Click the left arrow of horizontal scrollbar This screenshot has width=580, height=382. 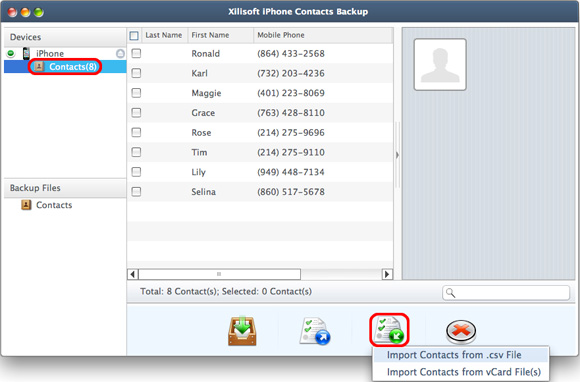click(x=133, y=274)
